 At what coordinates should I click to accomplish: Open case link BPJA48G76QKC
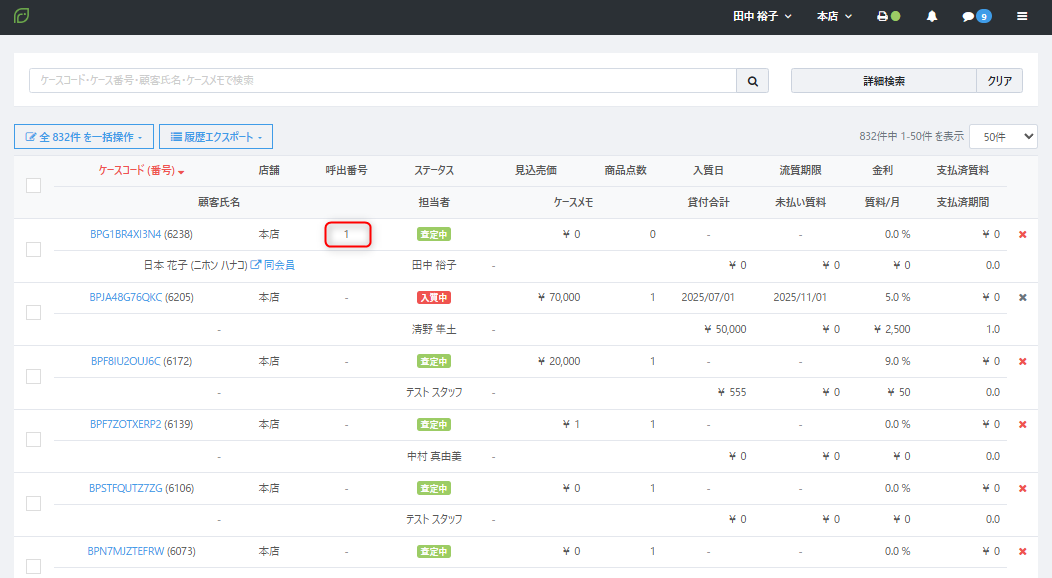125,297
